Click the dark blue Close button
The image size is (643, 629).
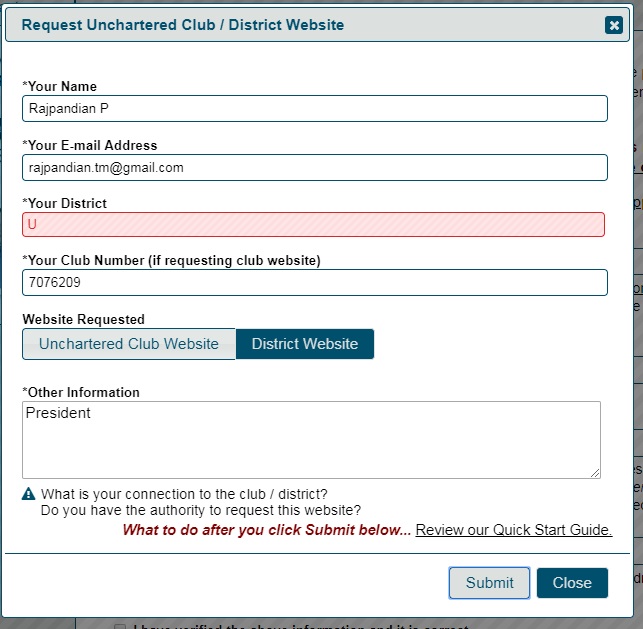572,583
